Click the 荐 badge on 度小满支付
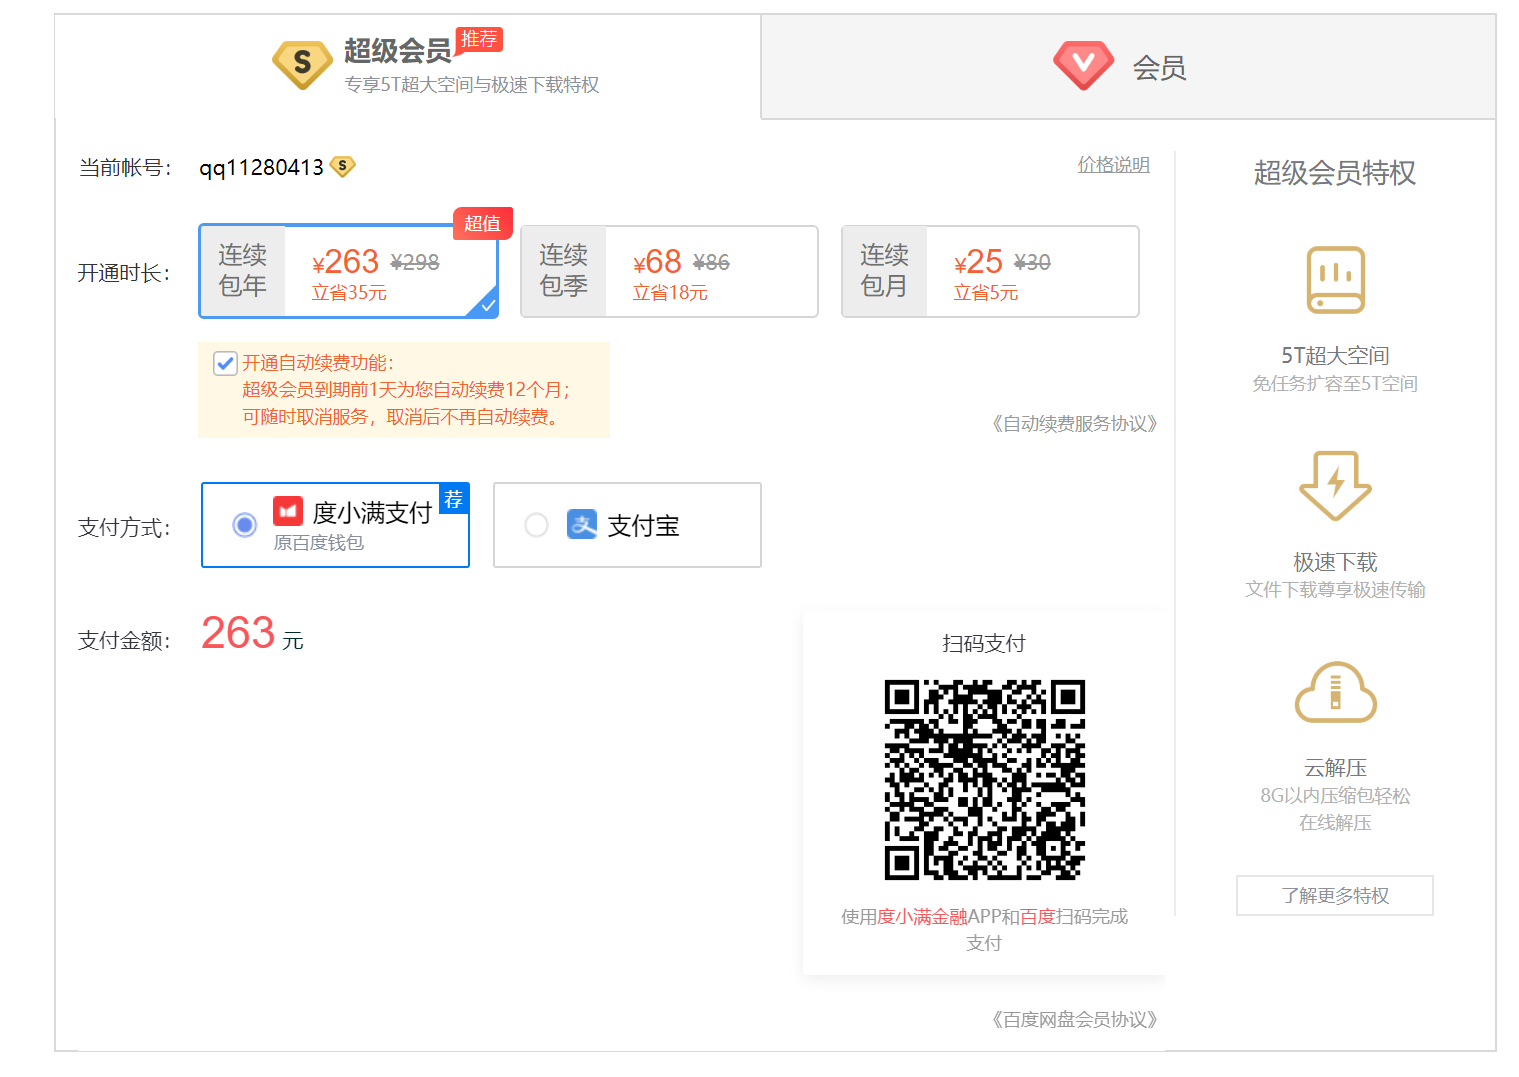This screenshot has height=1077, width=1519. (x=454, y=498)
